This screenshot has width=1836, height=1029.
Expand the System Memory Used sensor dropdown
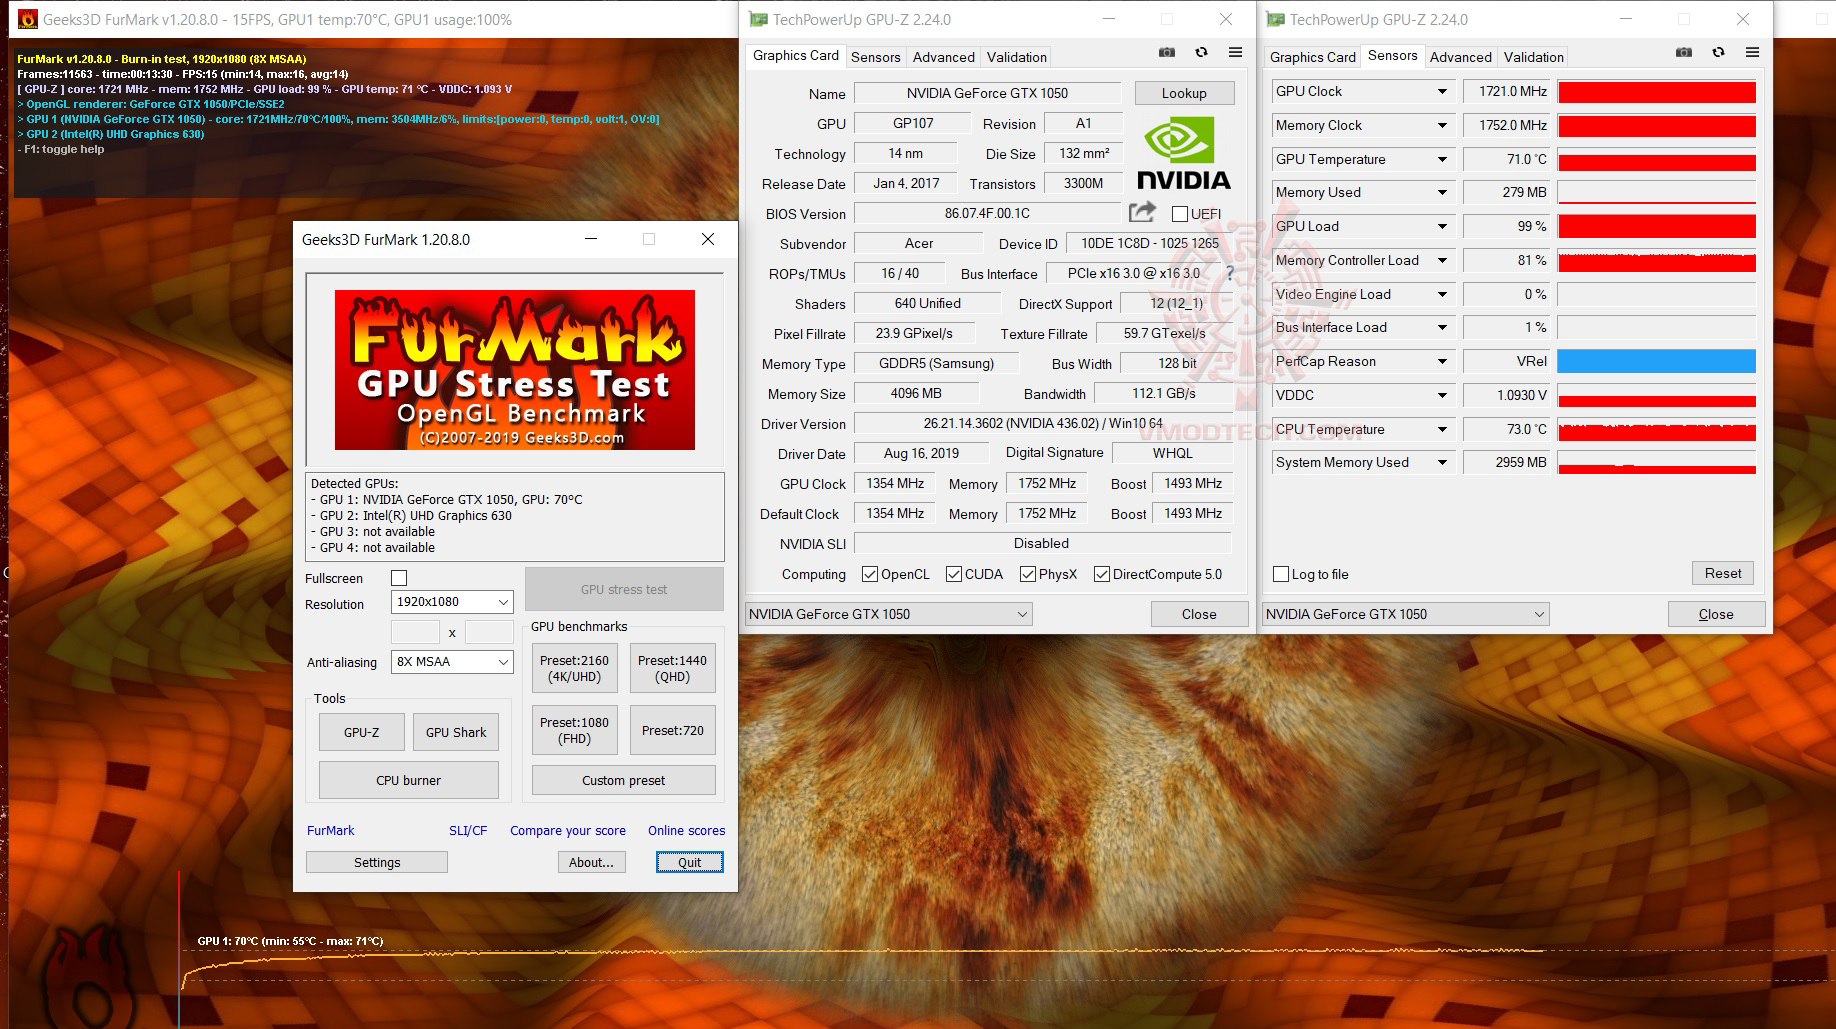point(1442,462)
